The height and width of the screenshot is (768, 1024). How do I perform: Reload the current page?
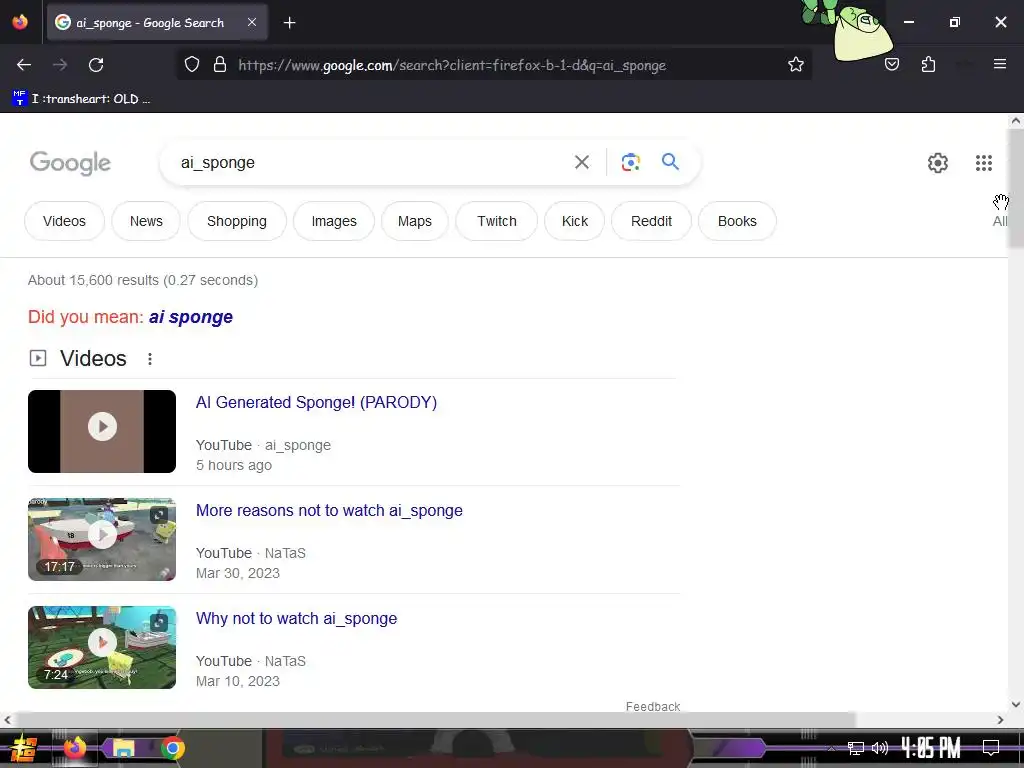click(96, 65)
